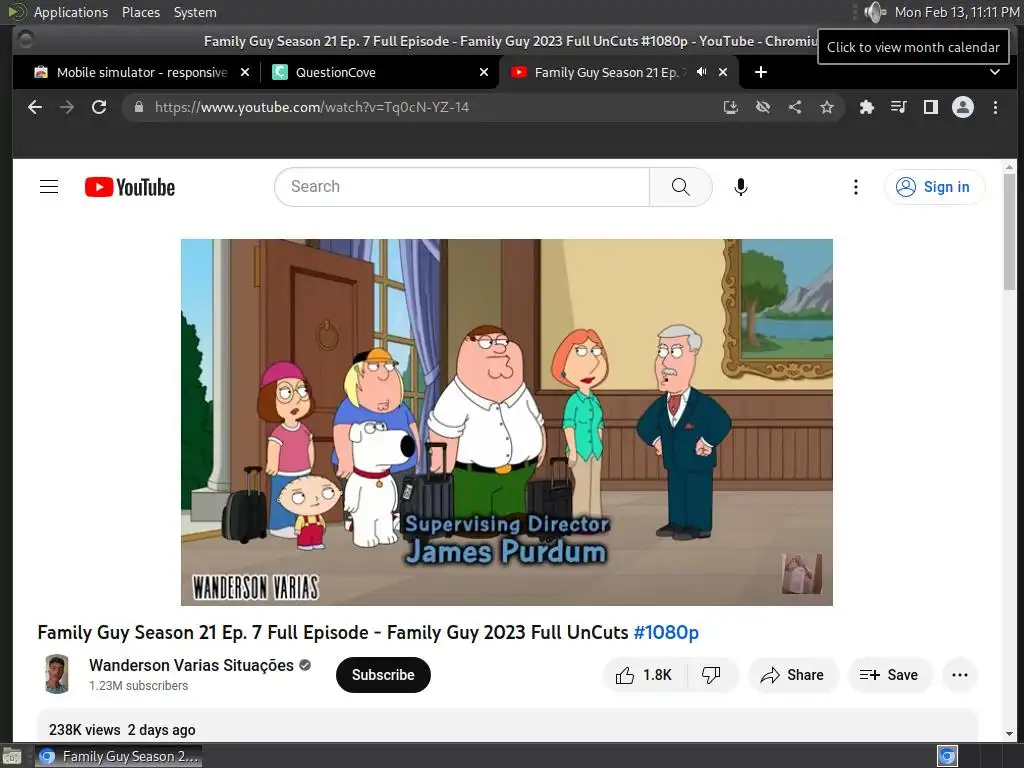Save video to a playlist

(x=889, y=675)
